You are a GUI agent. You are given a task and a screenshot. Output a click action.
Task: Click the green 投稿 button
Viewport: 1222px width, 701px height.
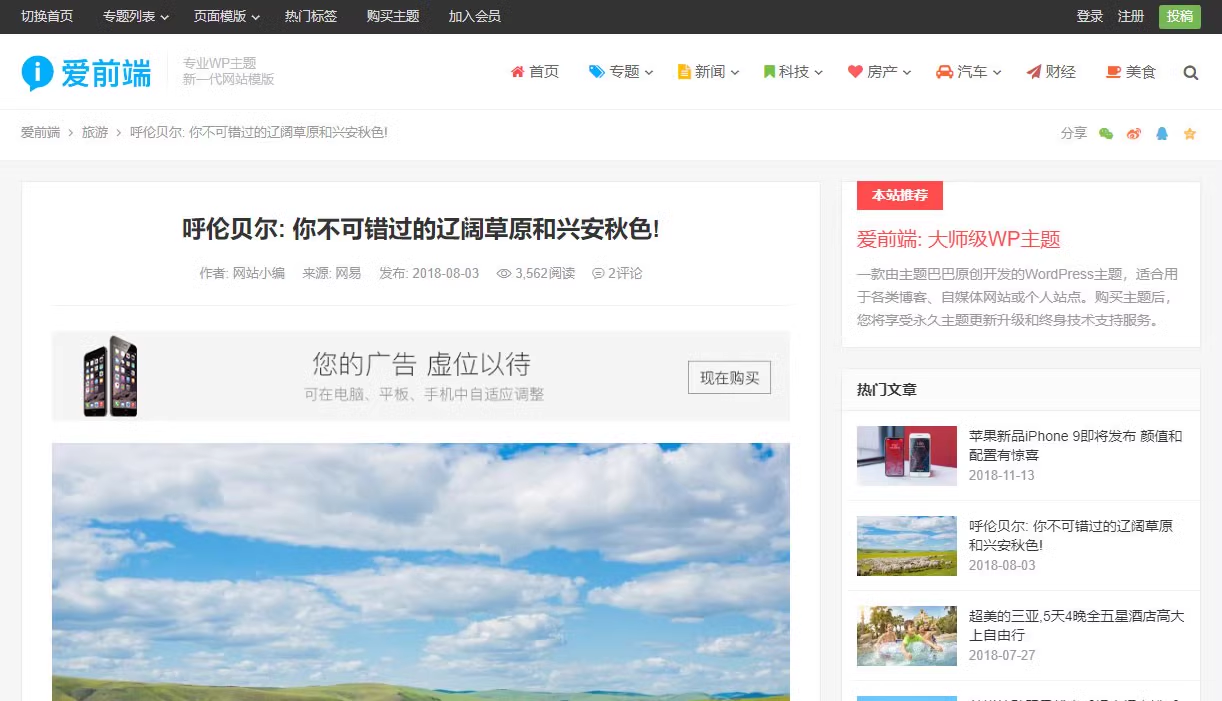pyautogui.click(x=1180, y=17)
